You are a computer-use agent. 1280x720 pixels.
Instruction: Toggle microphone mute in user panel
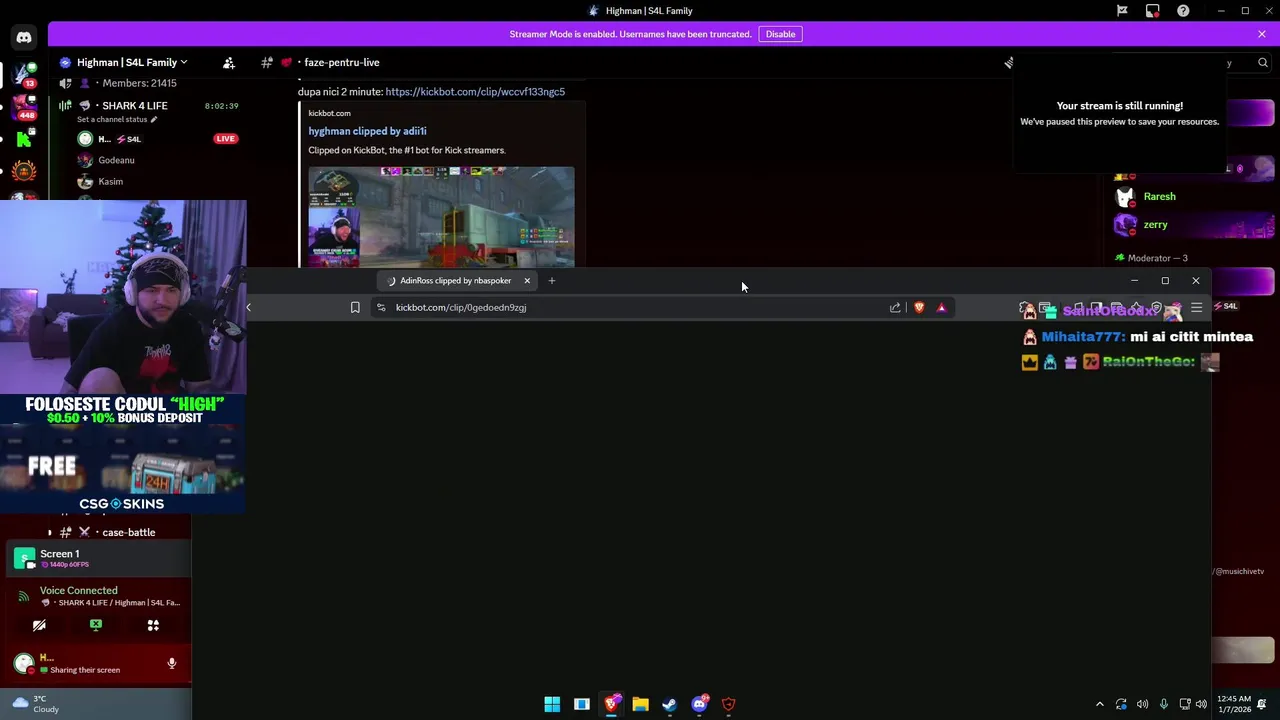pyautogui.click(x=172, y=663)
